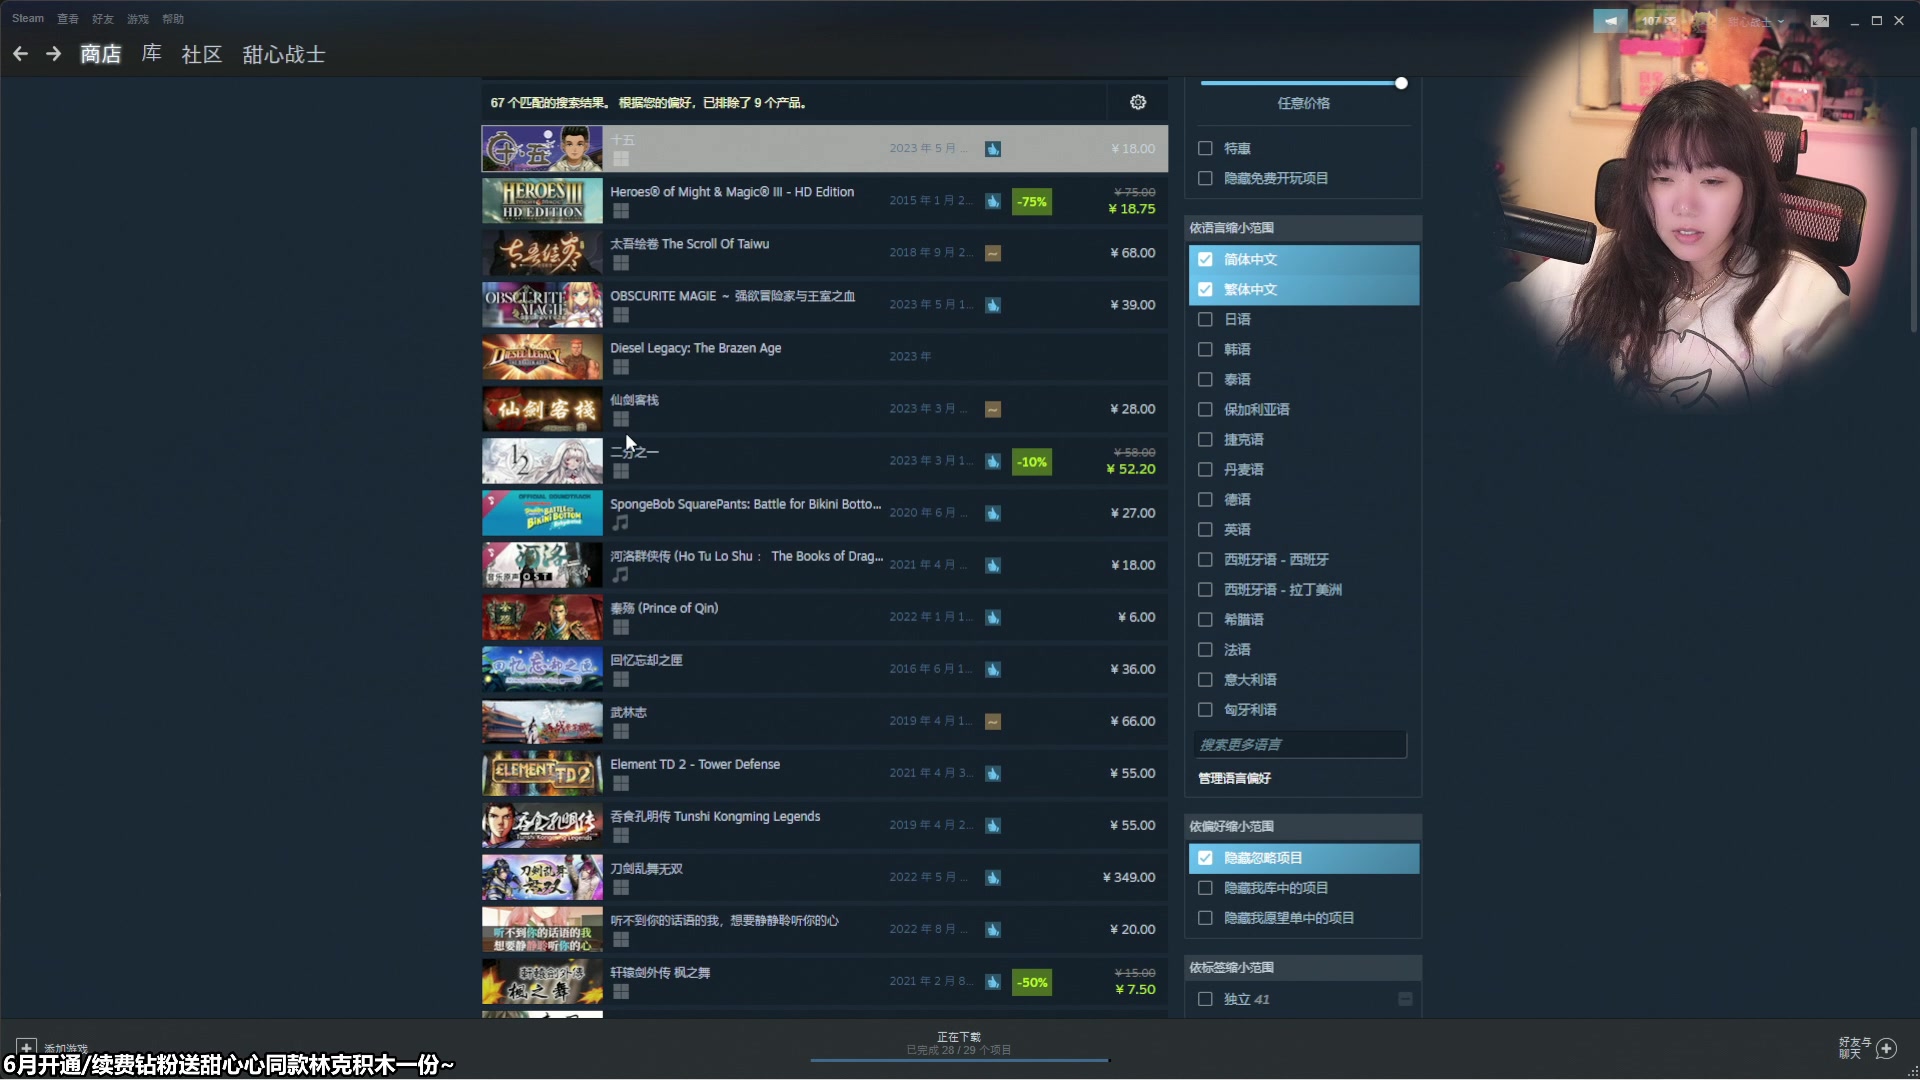Image resolution: width=1920 pixels, height=1080 pixels.
Task: Open the 甜心战士 account dropdown at top right
Action: [1755, 21]
